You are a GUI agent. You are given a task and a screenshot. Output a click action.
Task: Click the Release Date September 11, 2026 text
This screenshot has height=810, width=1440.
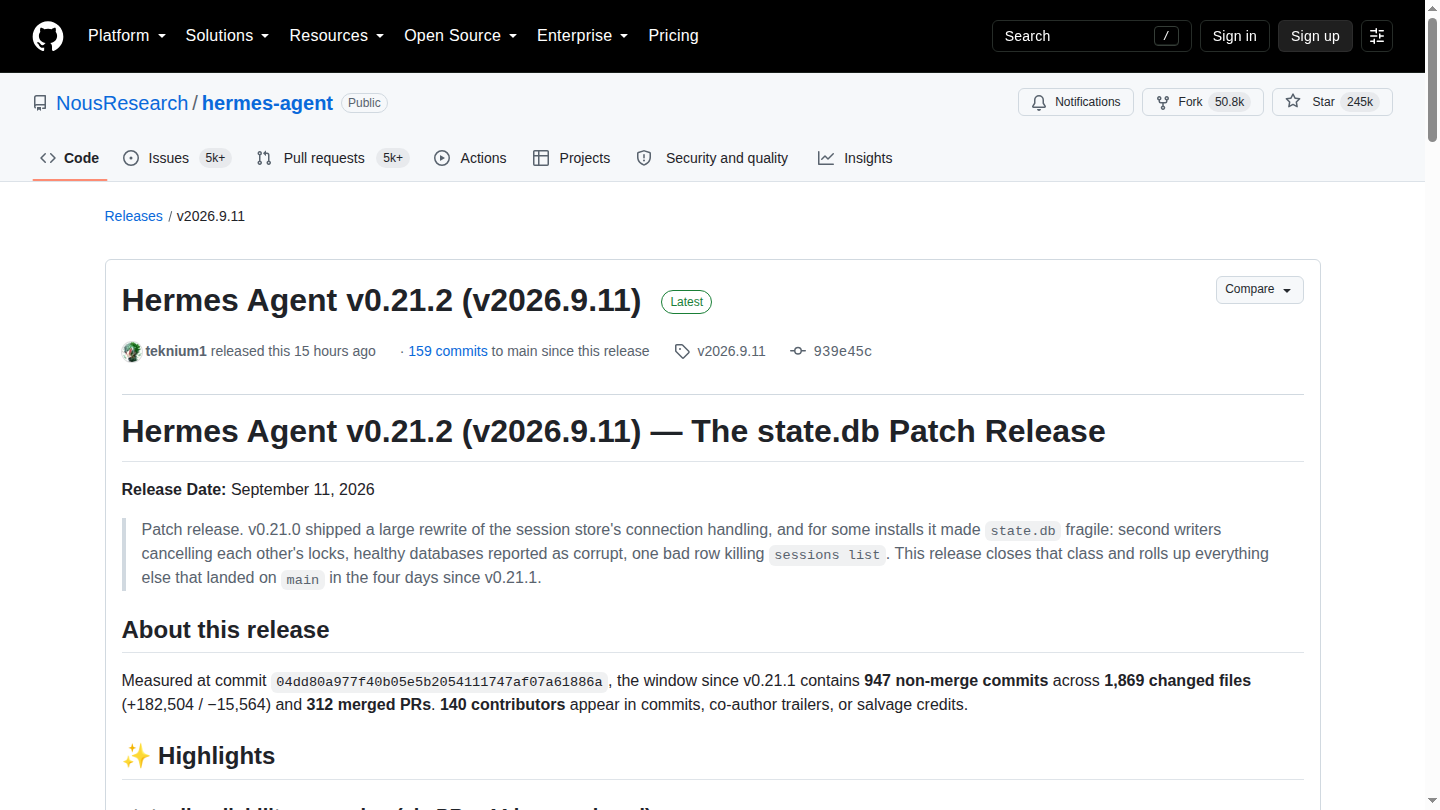point(248,489)
